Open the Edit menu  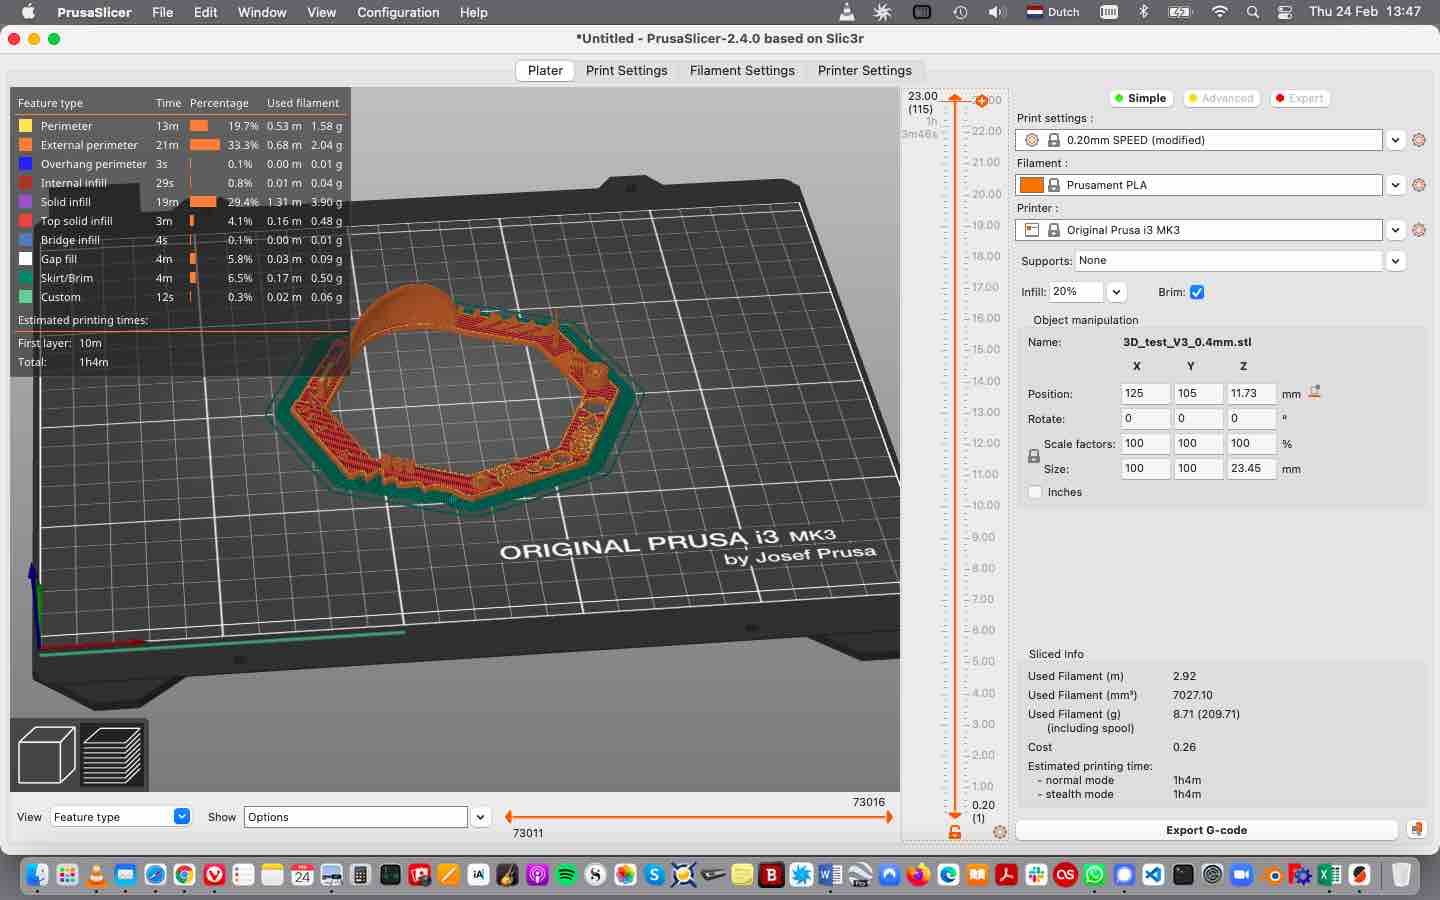click(206, 12)
